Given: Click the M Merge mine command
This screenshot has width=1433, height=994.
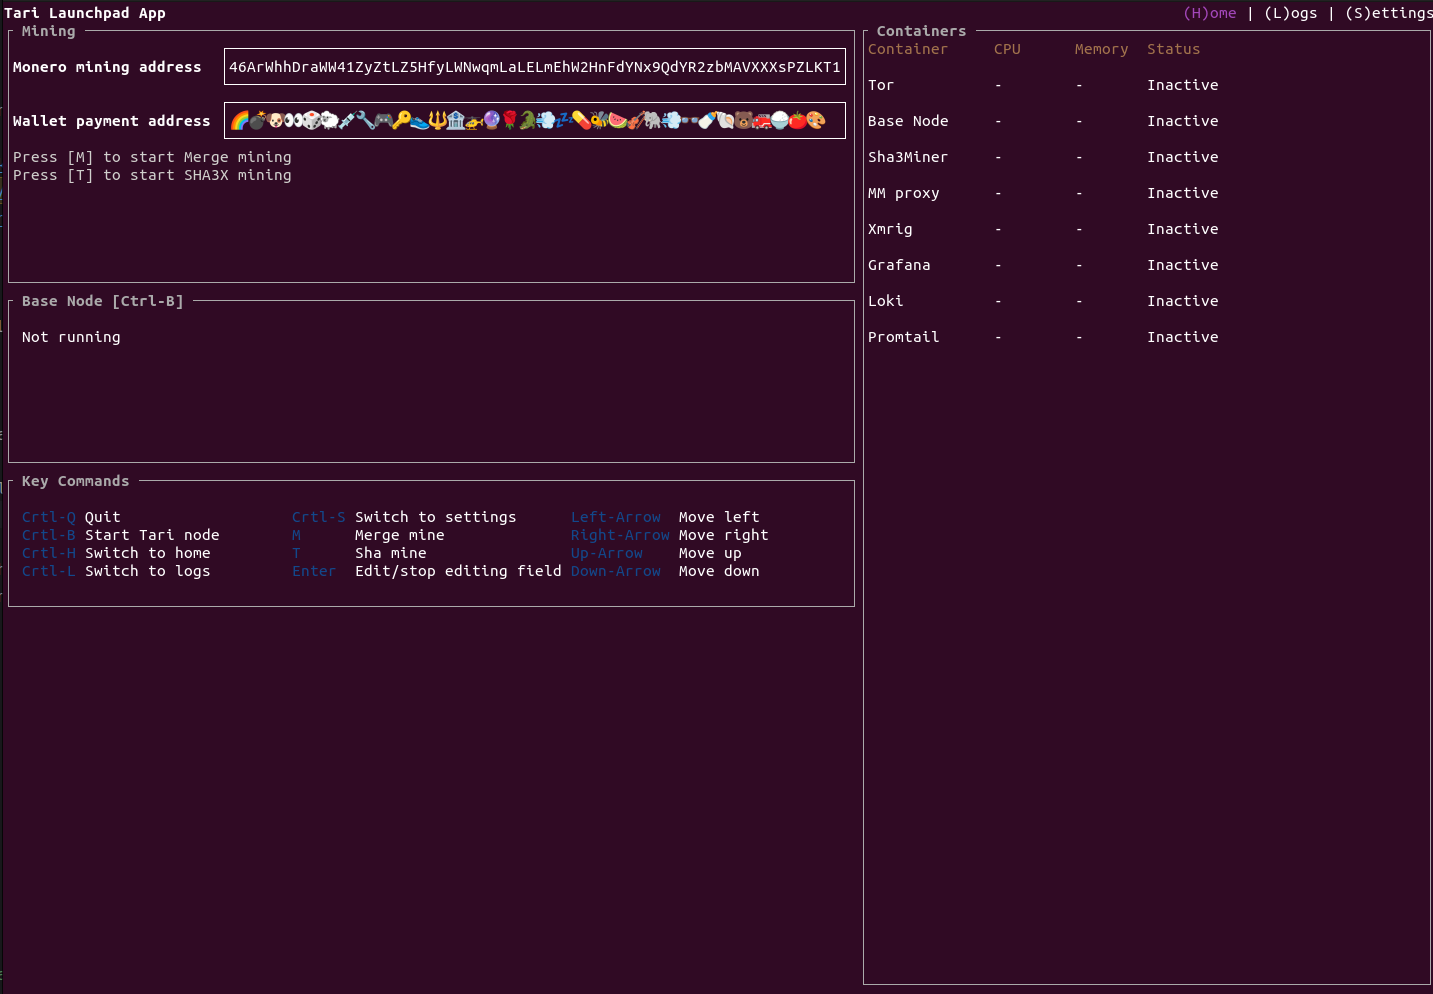Looking at the screenshot, I should click(x=368, y=535).
